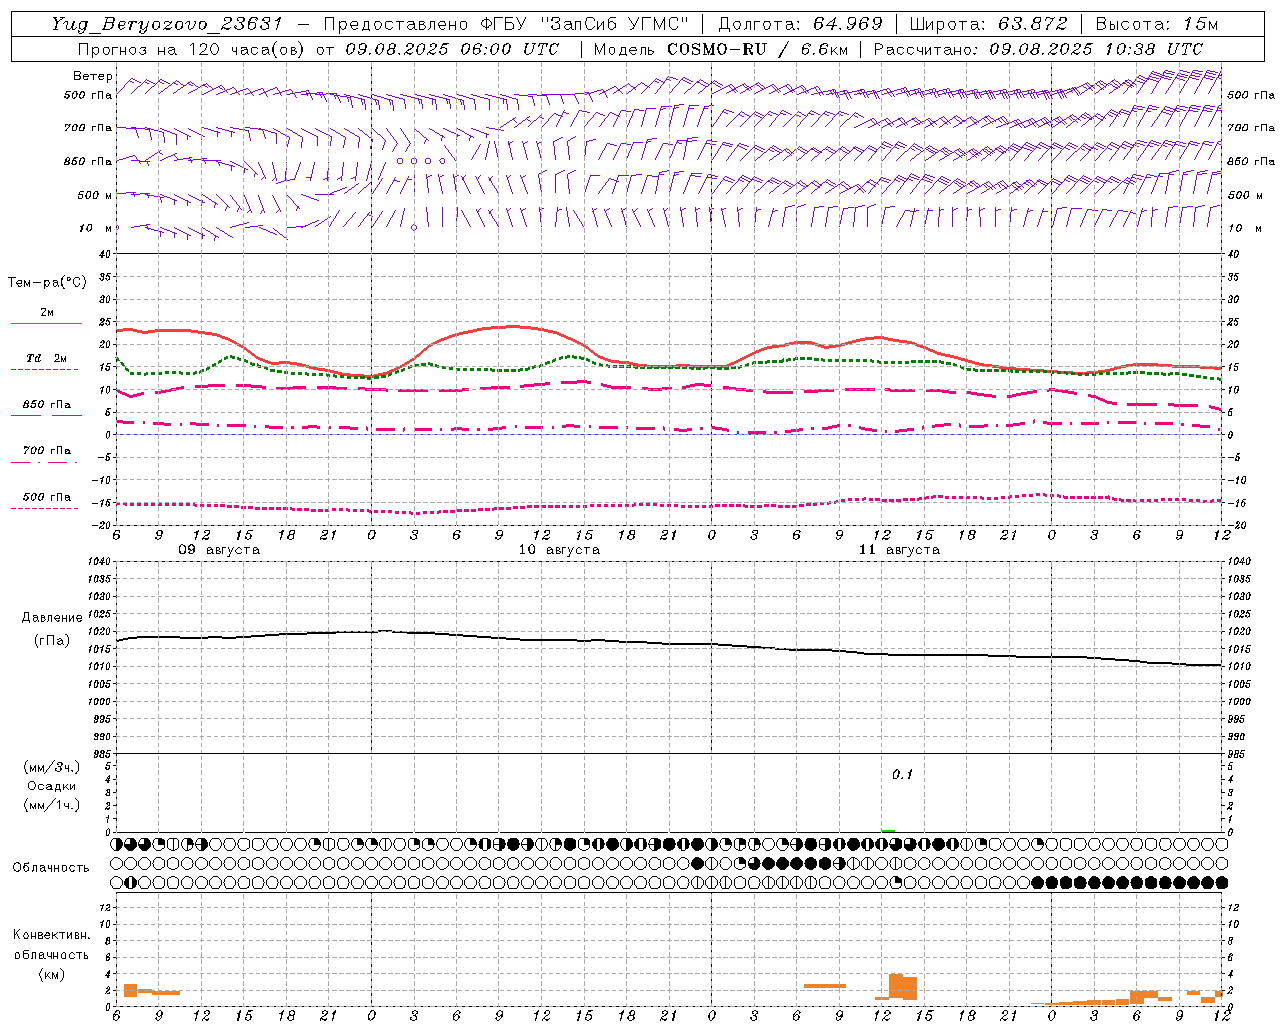
Task: Click the 'Высота: 15м' header value
Action: click(x=1157, y=24)
